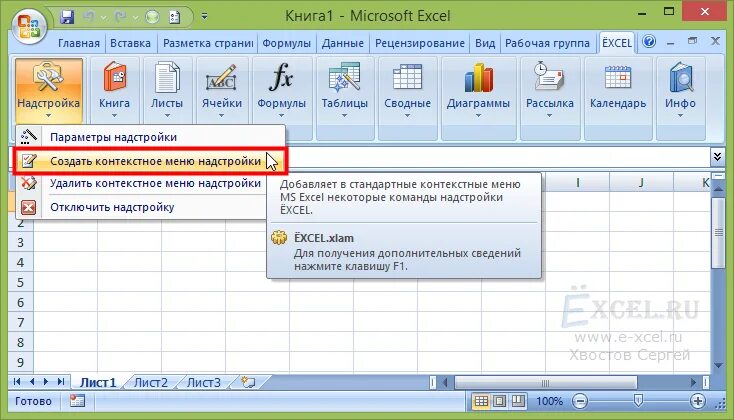Click macro record icon in status bar
Screen dimensions: 734x420
coord(77,401)
